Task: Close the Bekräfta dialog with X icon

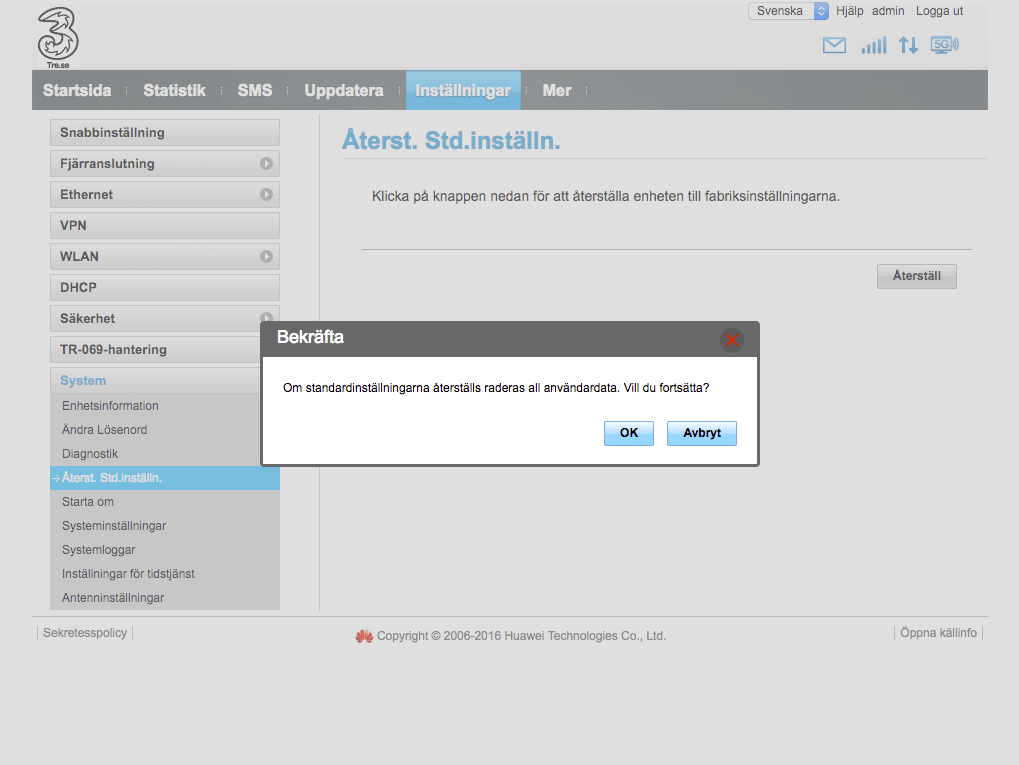Action: pyautogui.click(x=732, y=339)
